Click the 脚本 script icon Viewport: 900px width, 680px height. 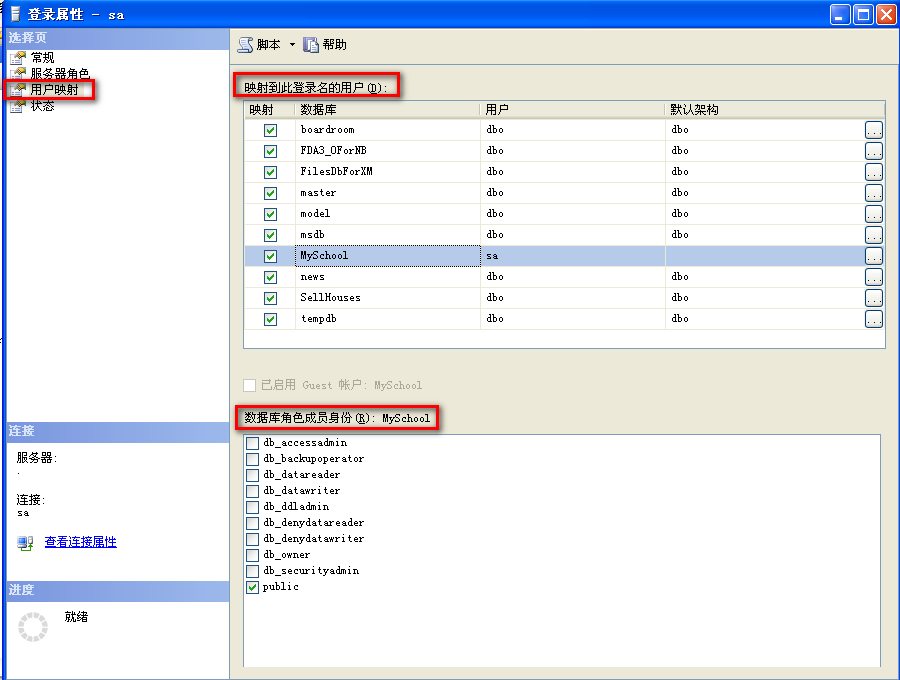click(x=246, y=45)
